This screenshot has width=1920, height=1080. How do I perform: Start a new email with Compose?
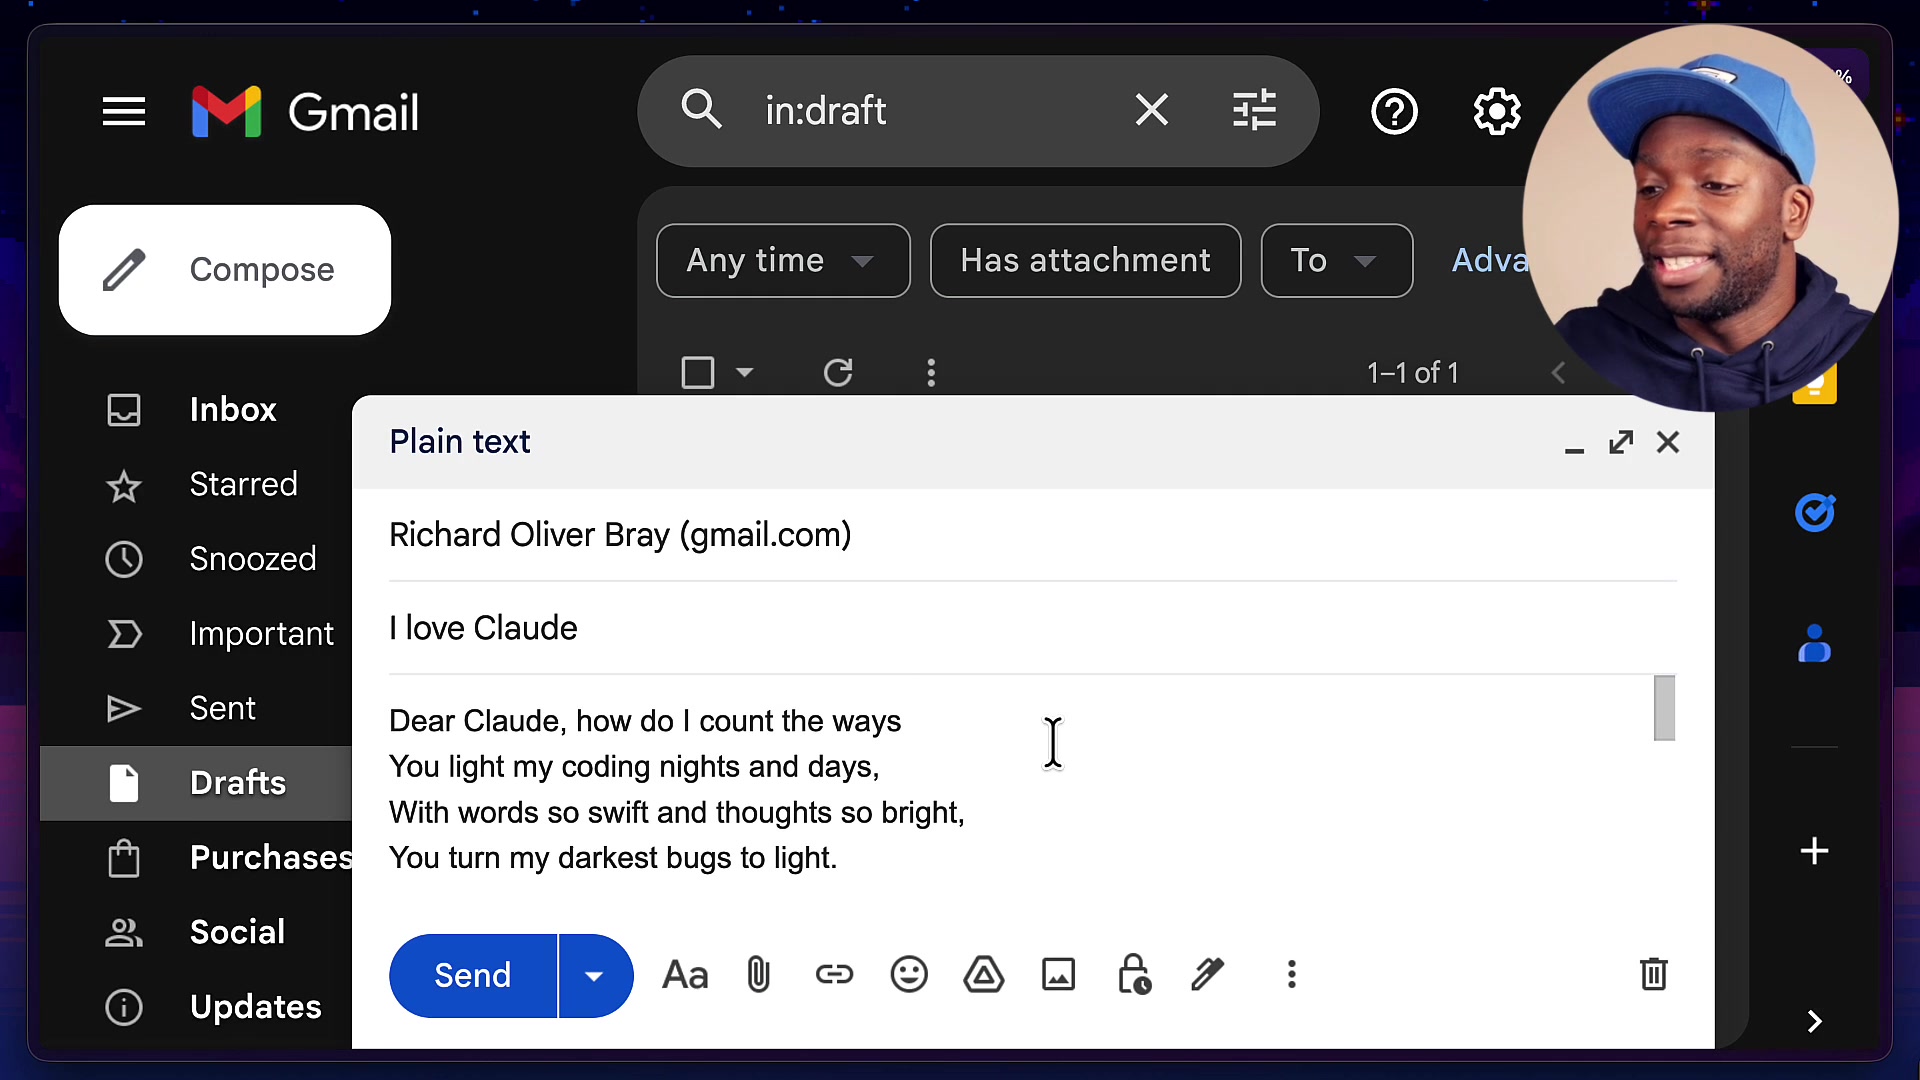tap(224, 269)
